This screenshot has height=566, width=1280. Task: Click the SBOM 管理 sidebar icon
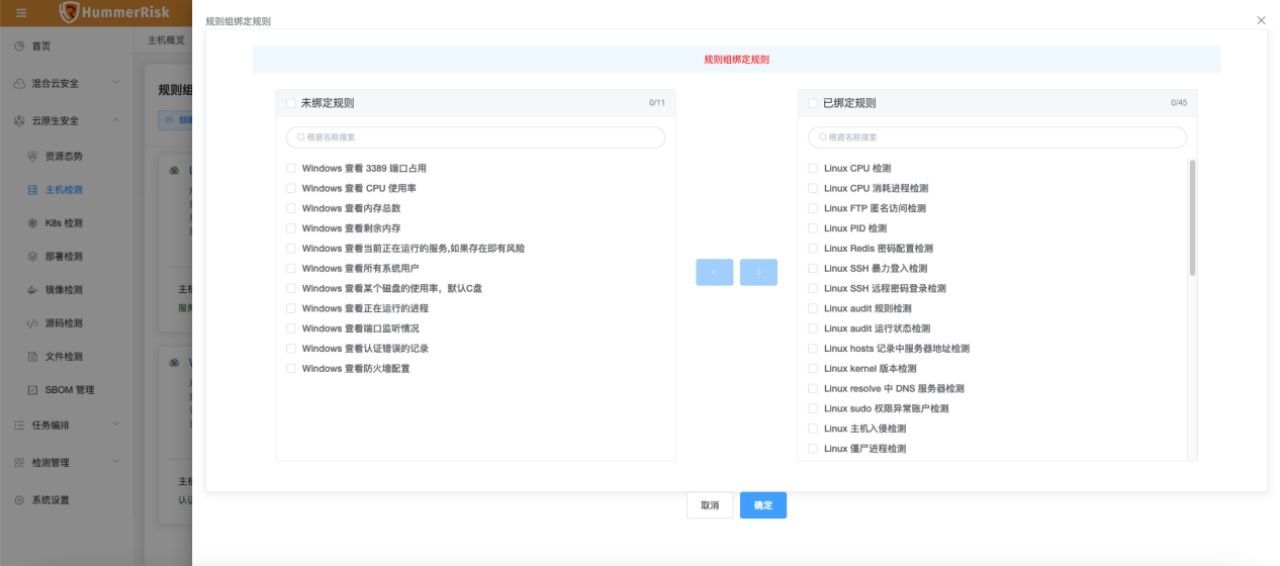click(x=32, y=390)
